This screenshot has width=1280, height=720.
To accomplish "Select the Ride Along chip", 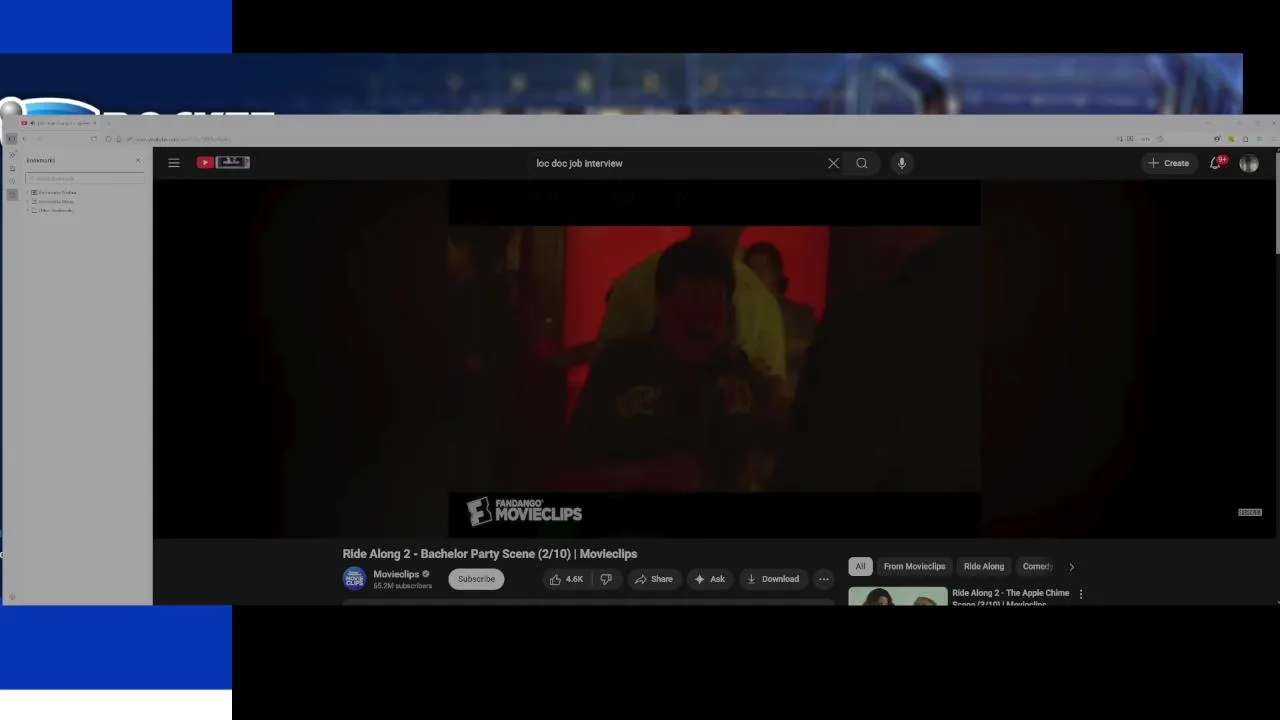I will point(984,566).
